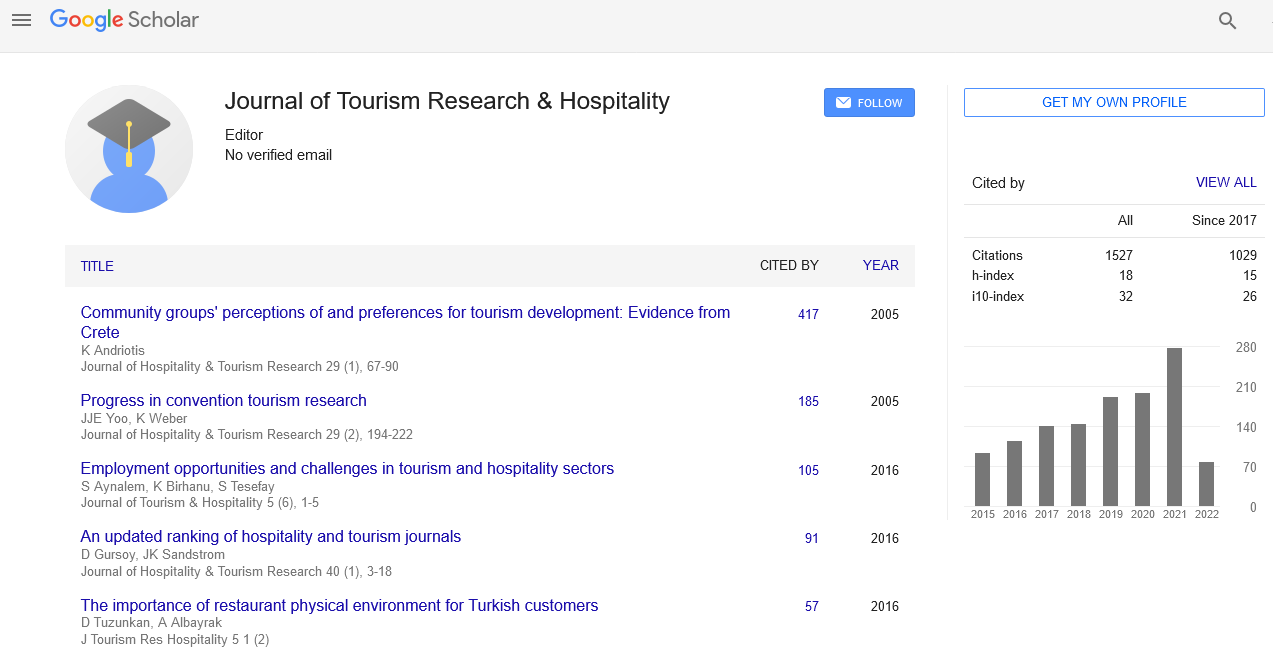Click the Editor affiliation text

point(244,135)
